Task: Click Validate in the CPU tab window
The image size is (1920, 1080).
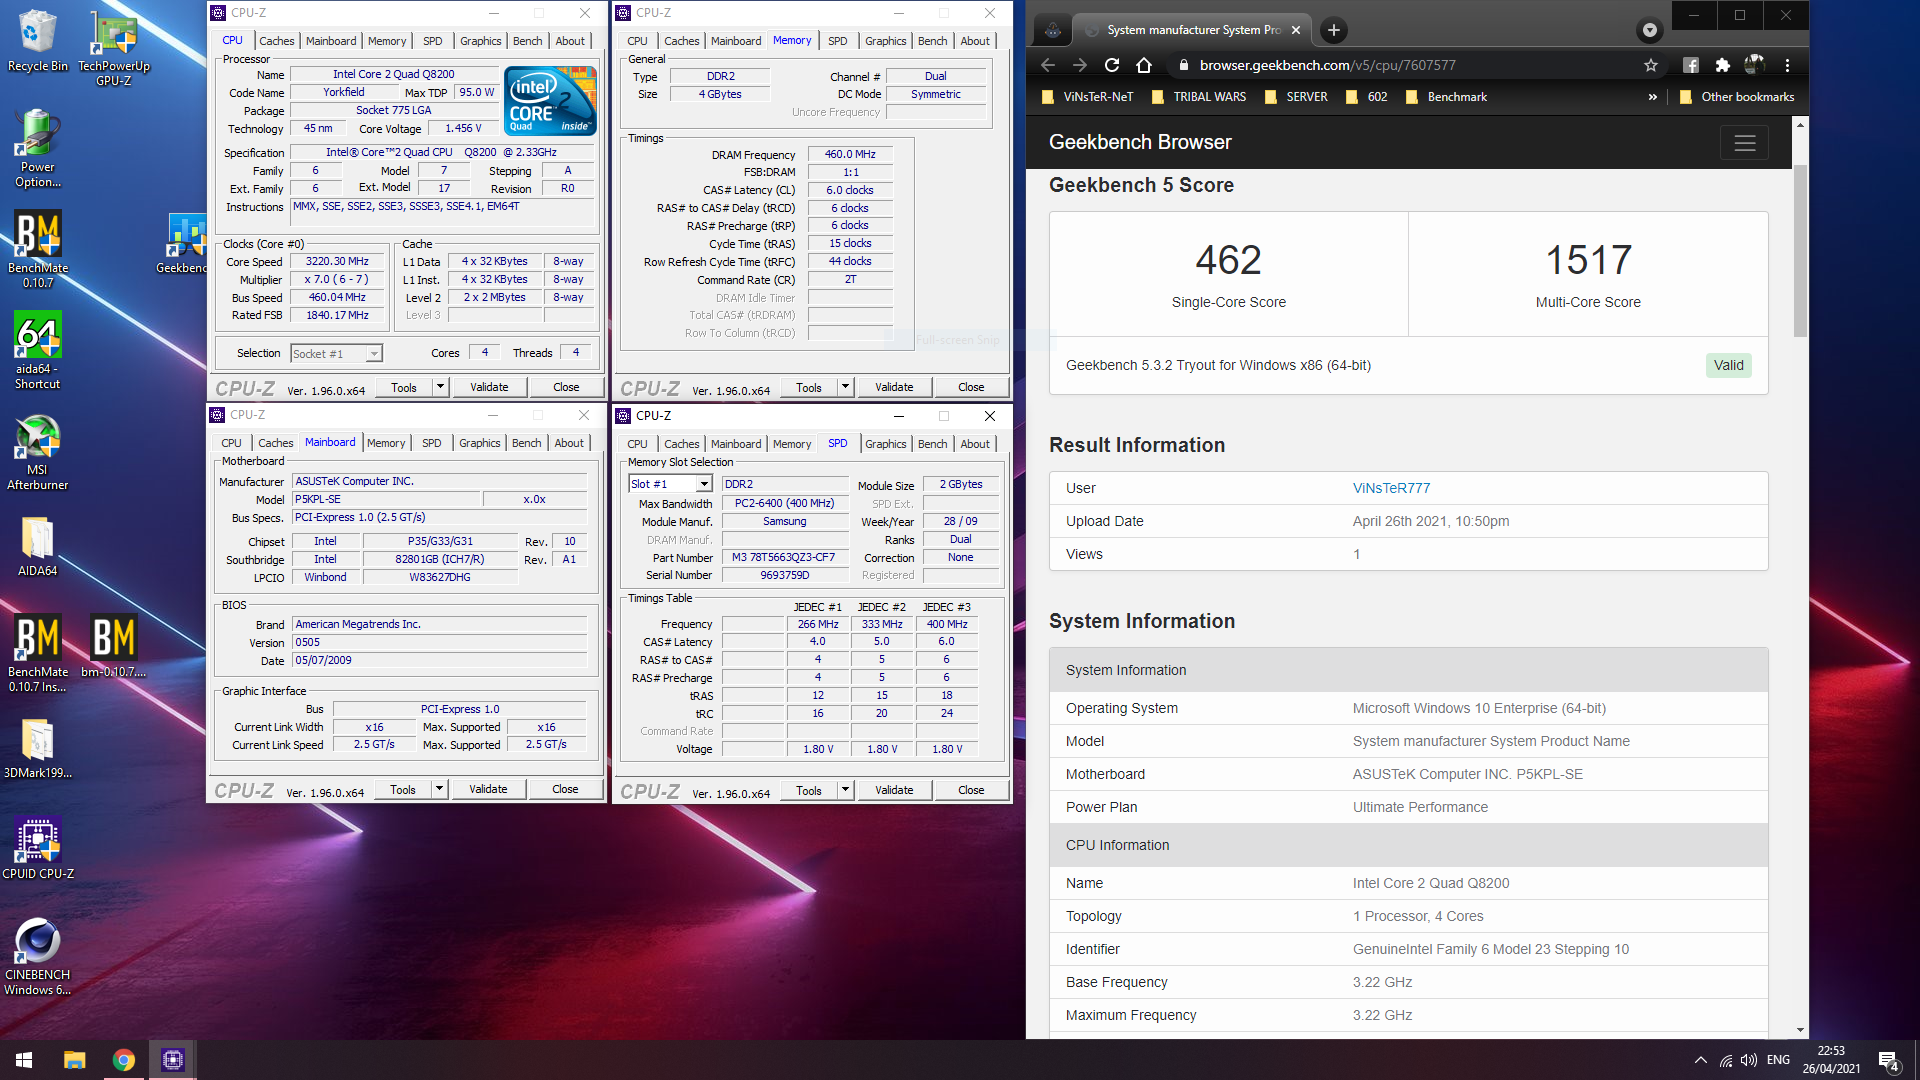Action: (489, 387)
